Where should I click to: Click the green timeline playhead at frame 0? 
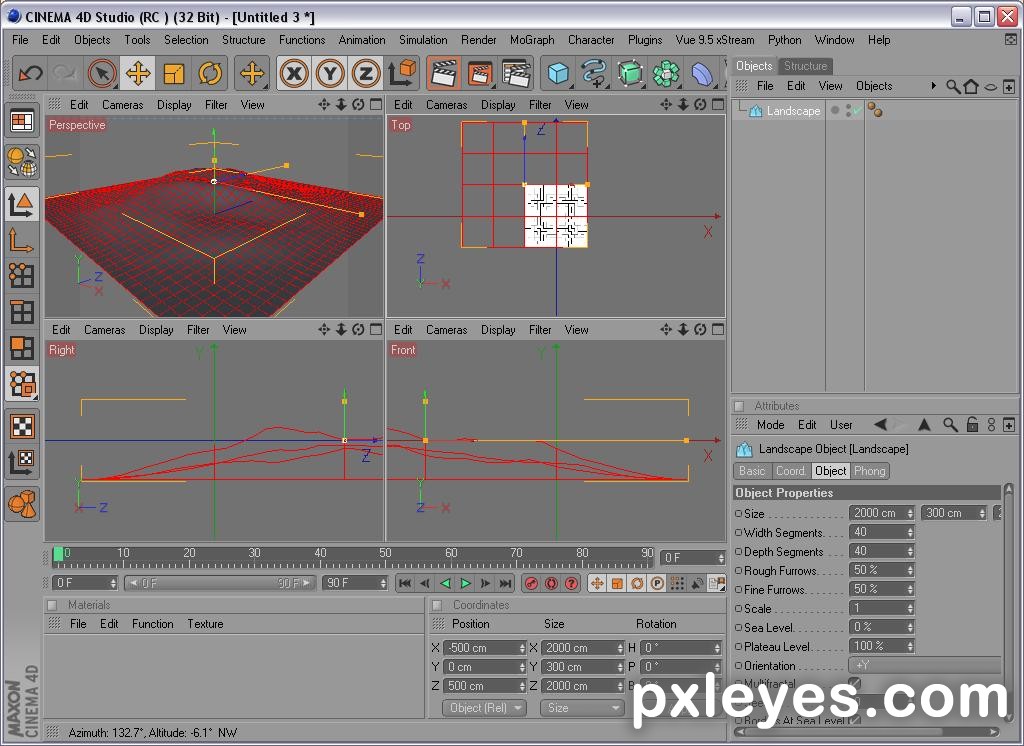tap(58, 554)
